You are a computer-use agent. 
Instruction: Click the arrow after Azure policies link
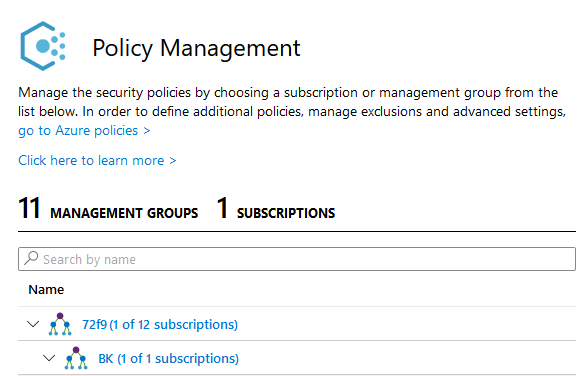147,131
